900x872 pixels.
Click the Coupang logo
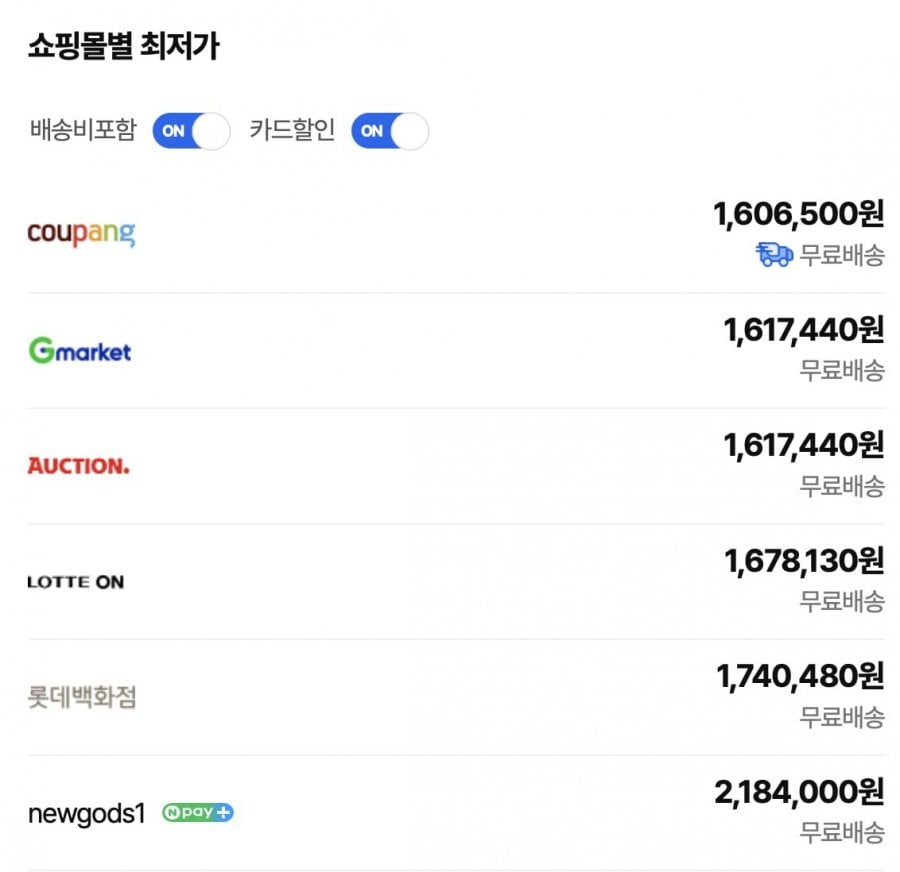[81, 234]
